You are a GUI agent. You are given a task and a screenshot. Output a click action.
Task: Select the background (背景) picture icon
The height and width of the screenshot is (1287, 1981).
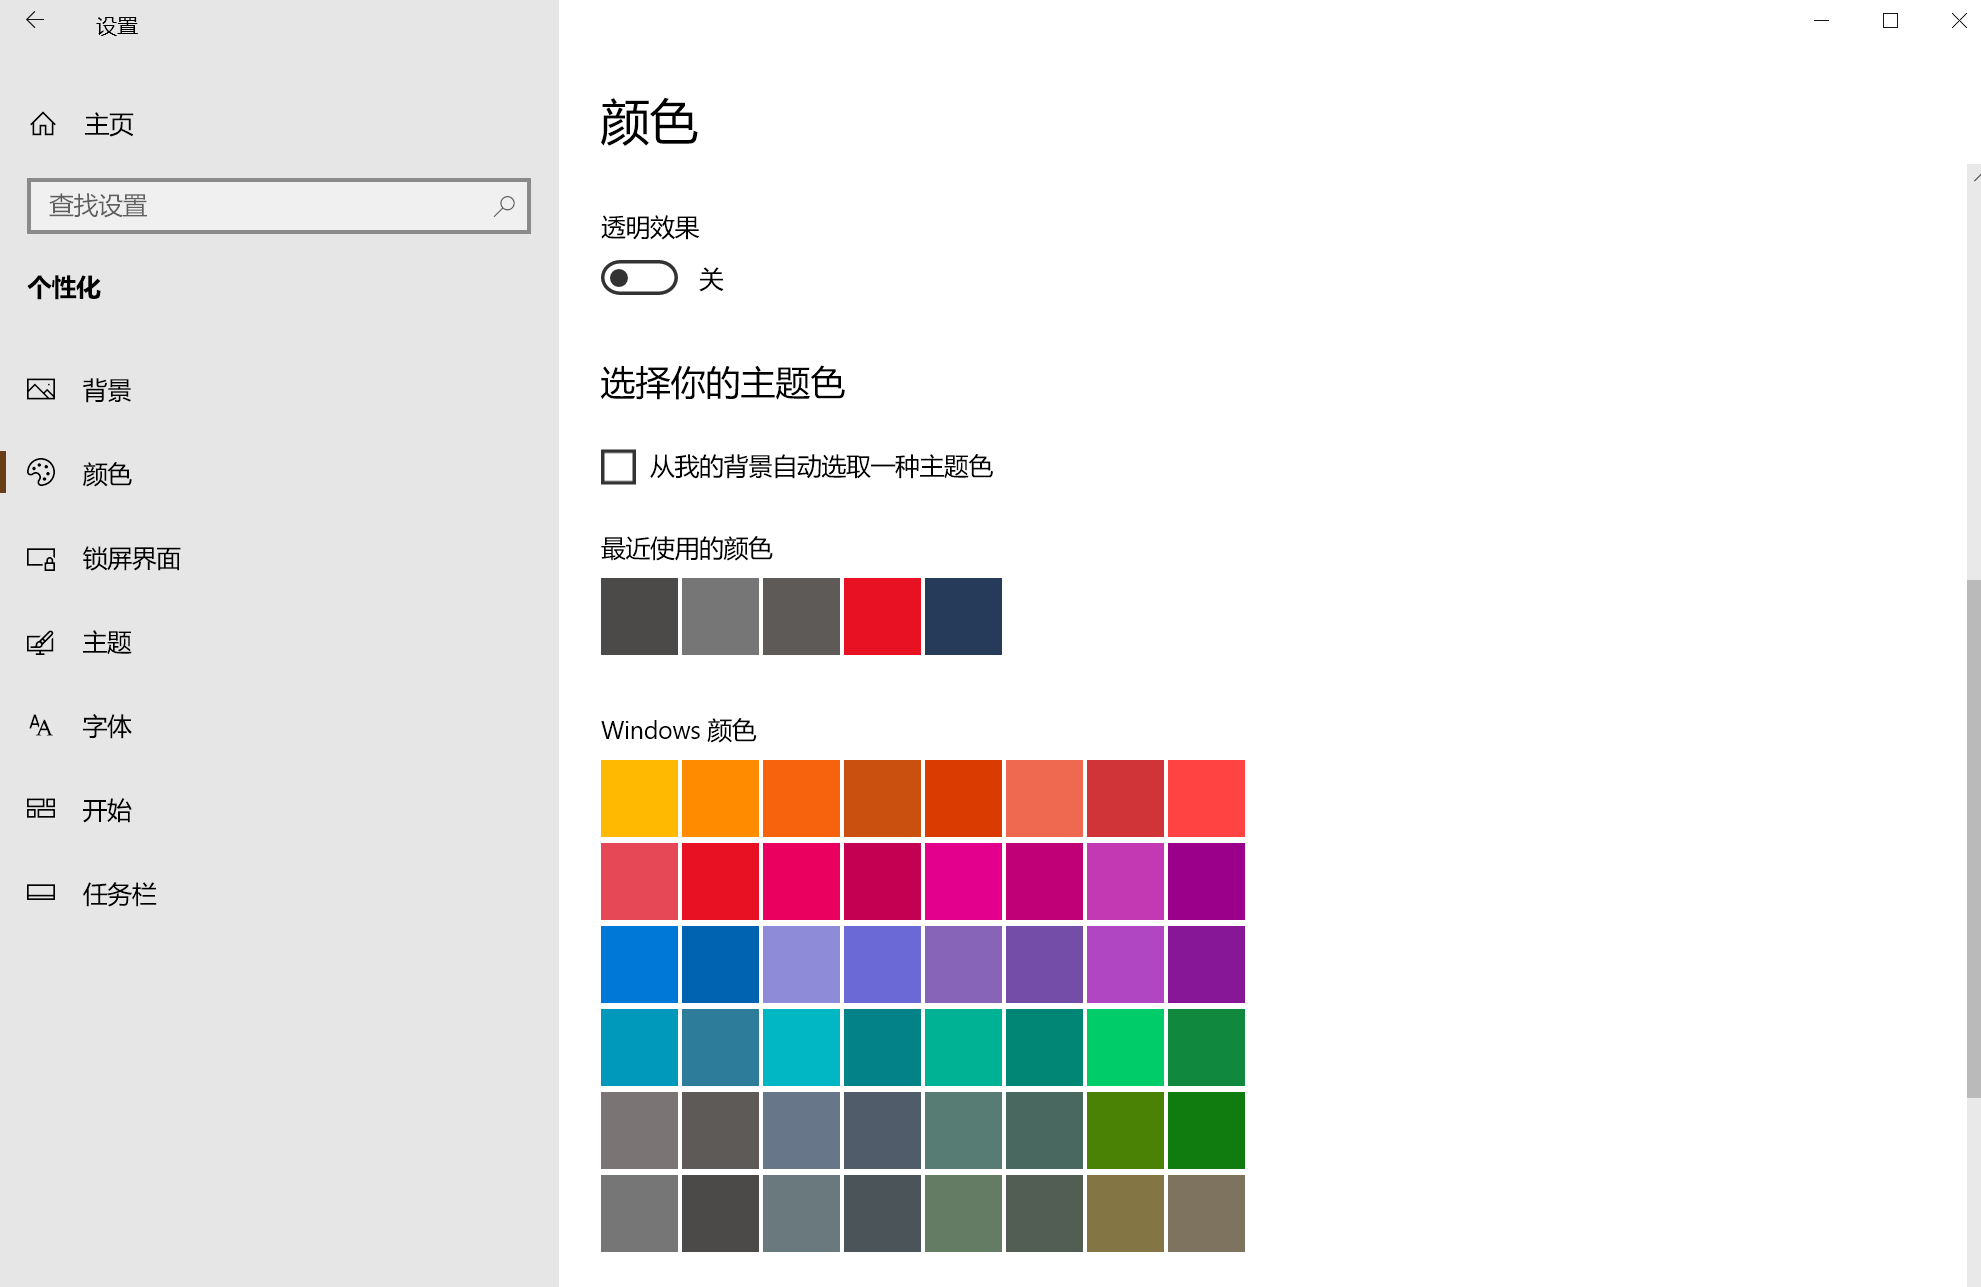point(41,390)
